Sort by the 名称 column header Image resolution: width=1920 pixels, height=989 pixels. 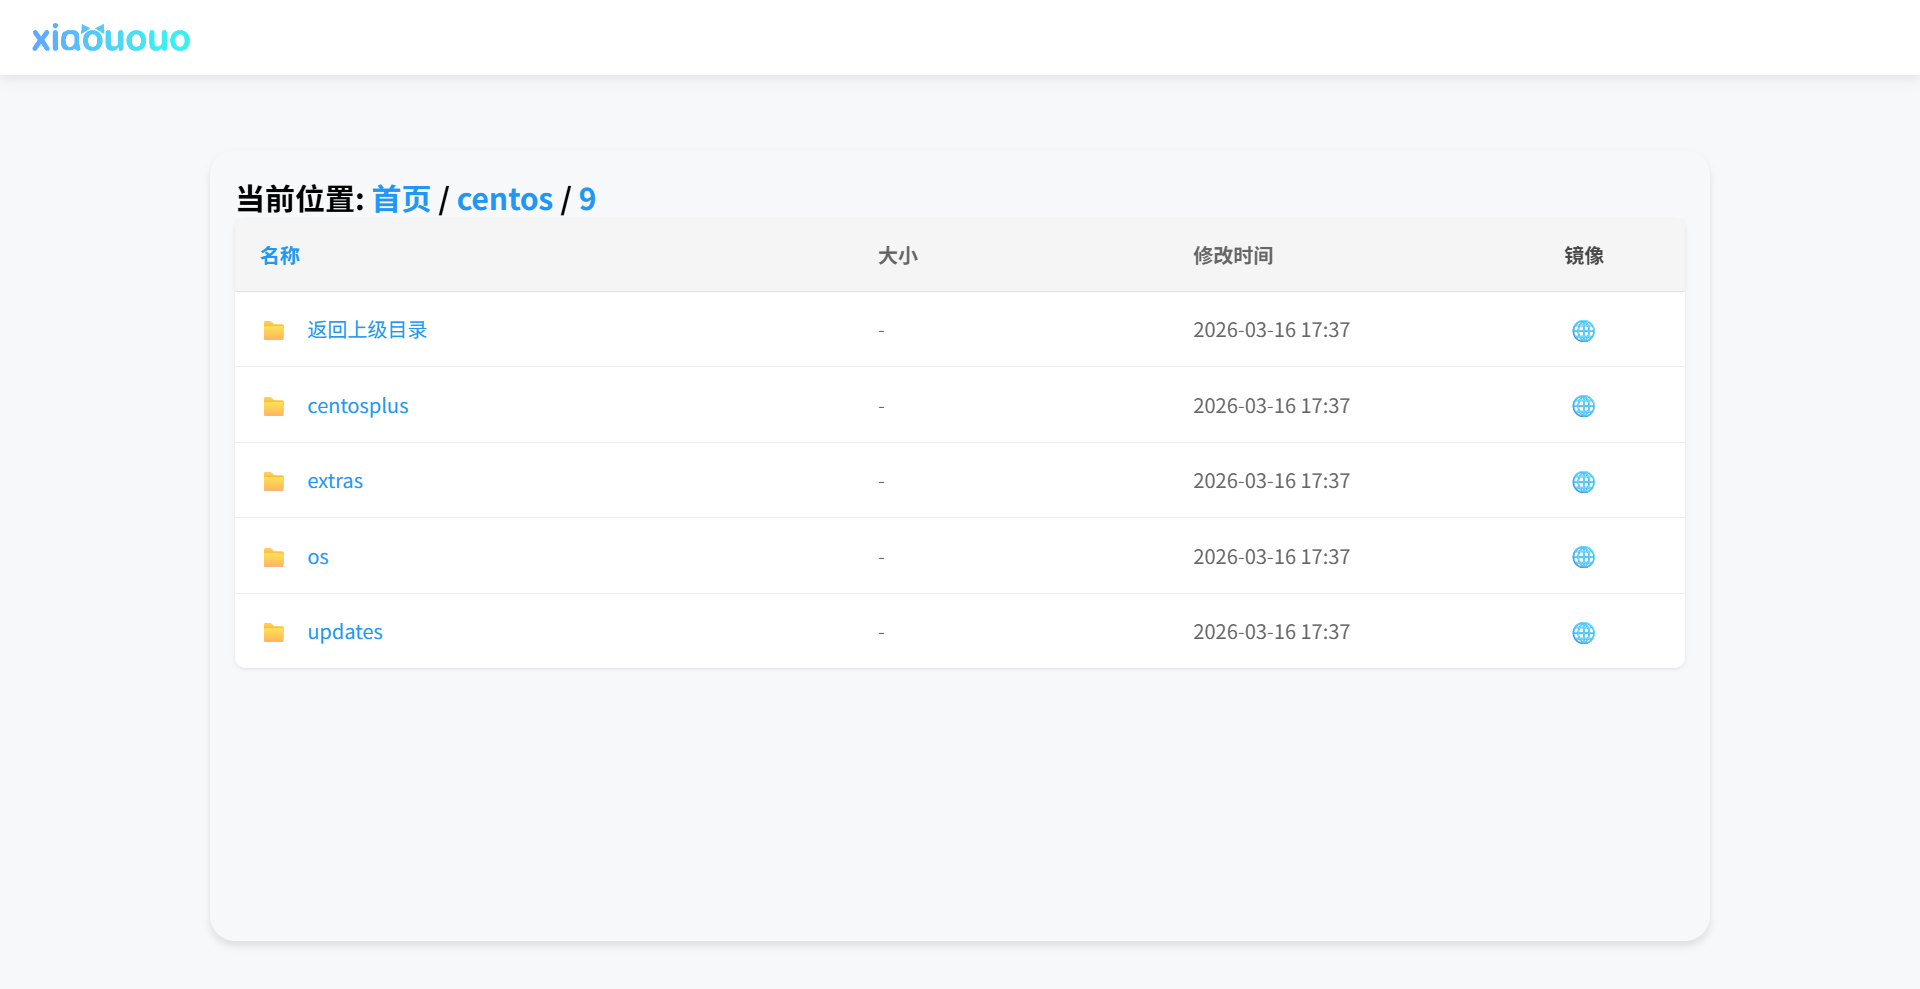pos(280,256)
